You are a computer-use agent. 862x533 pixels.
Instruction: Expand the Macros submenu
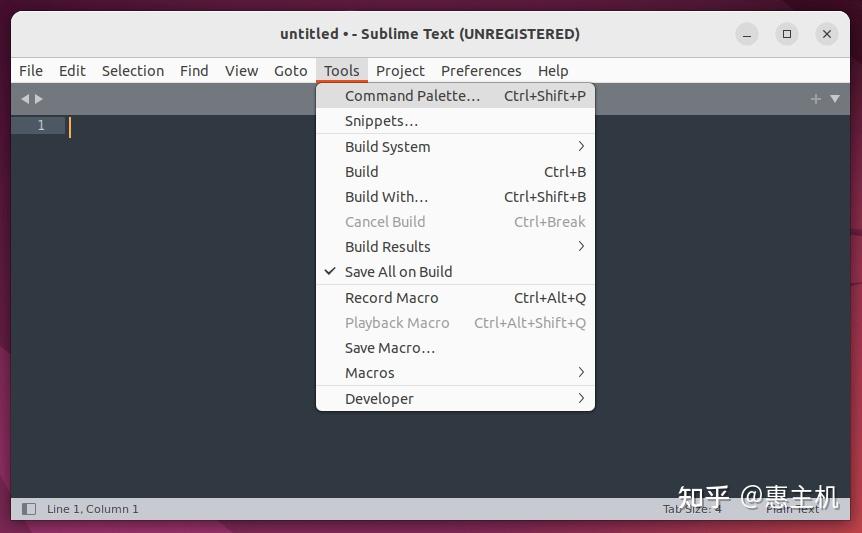pyautogui.click(x=455, y=373)
